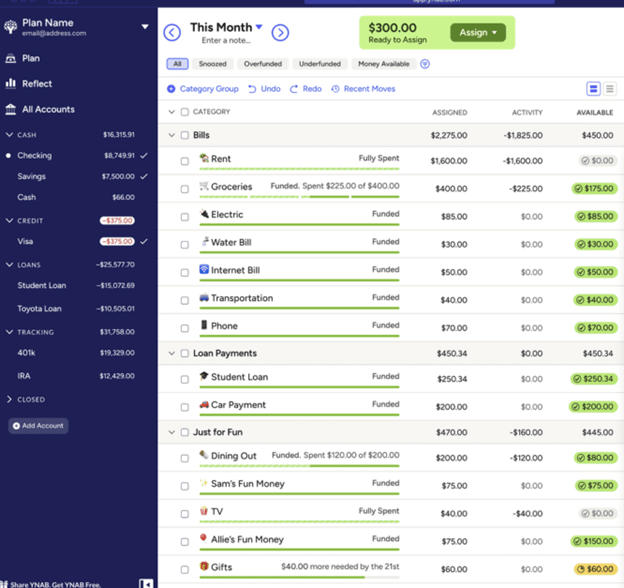Click Groceries available $175.00 pill
Image resolution: width=624 pixels, height=588 pixels.
[593, 188]
